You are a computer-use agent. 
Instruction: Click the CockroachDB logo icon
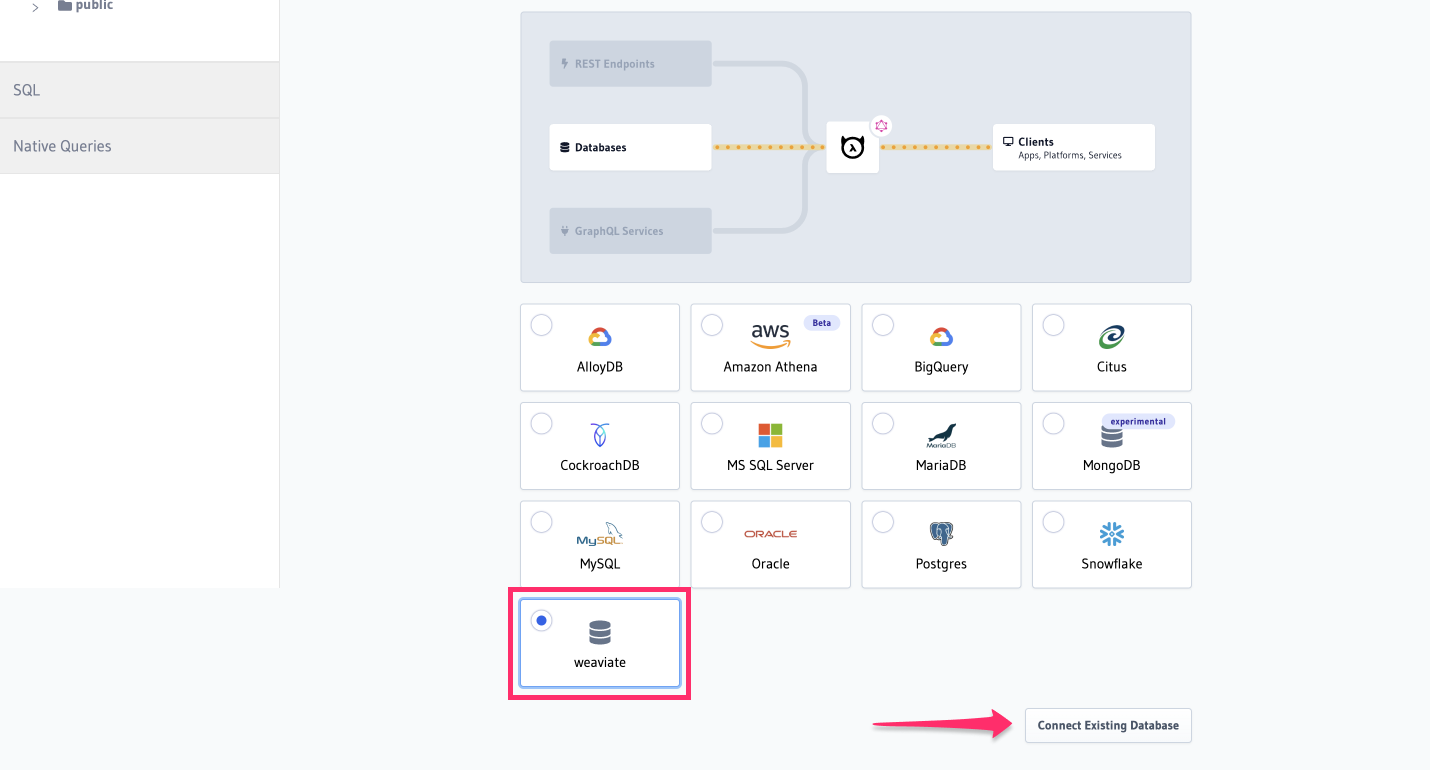[x=599, y=434]
